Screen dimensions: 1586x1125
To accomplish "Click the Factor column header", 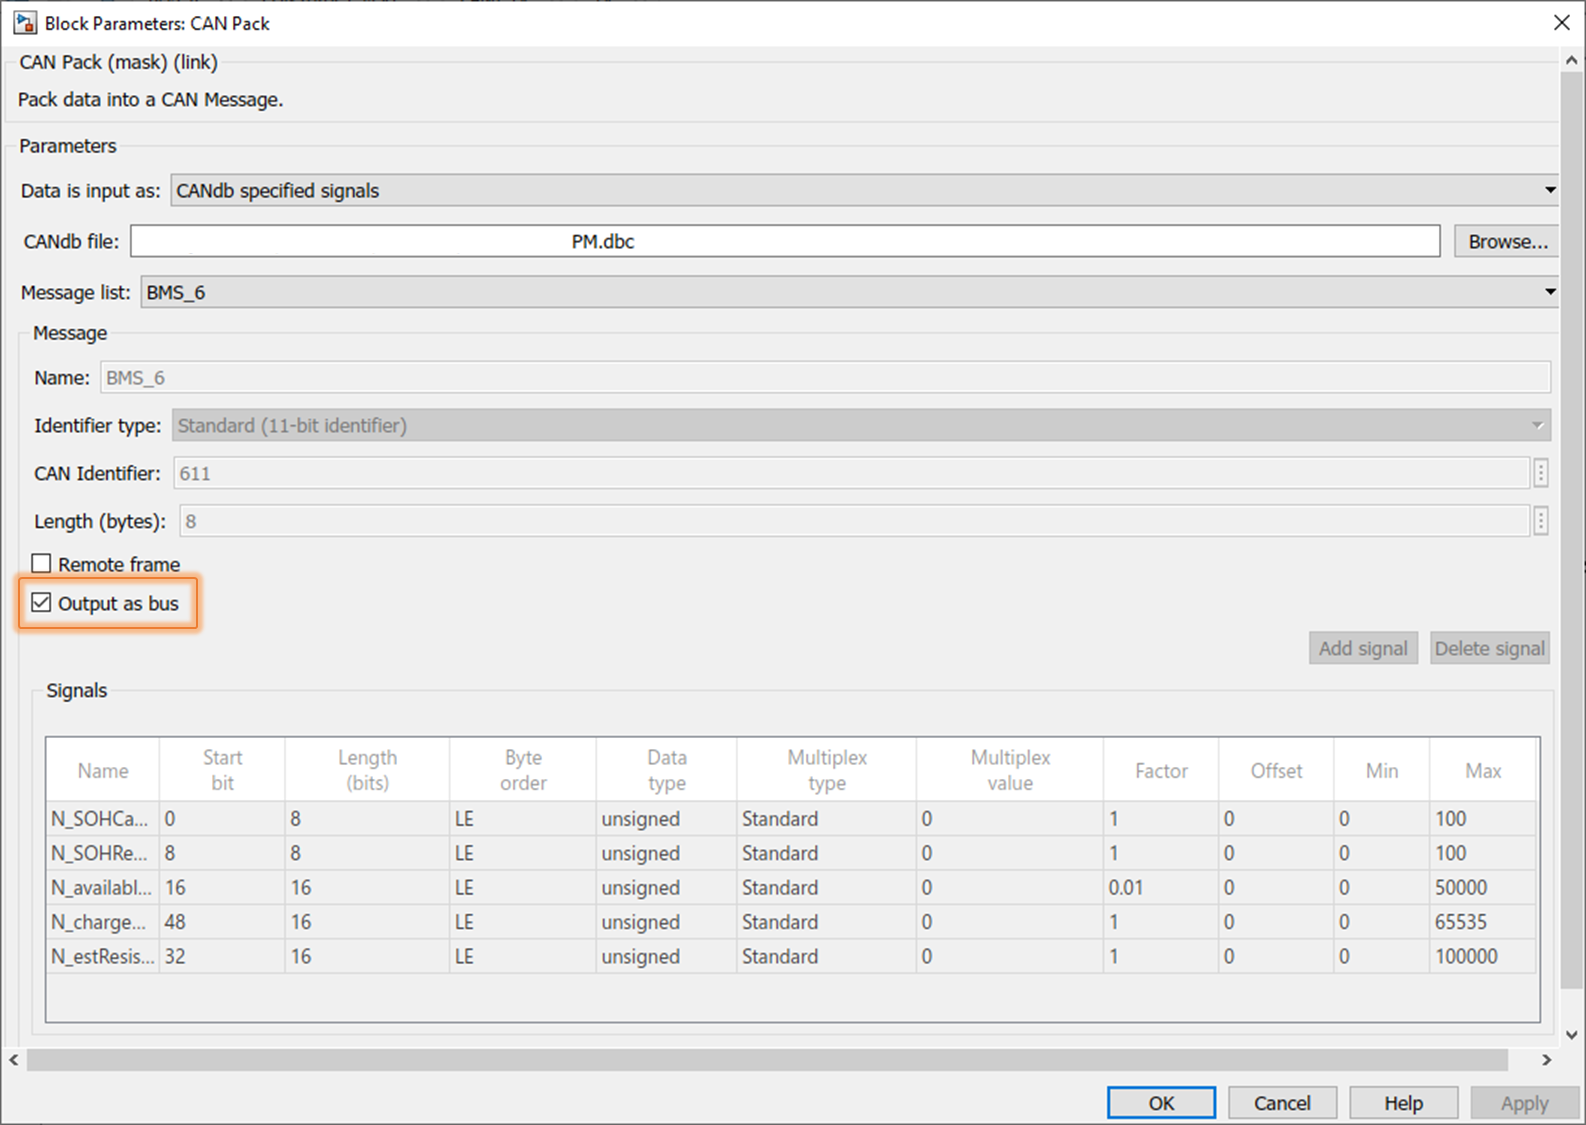I will (1161, 770).
